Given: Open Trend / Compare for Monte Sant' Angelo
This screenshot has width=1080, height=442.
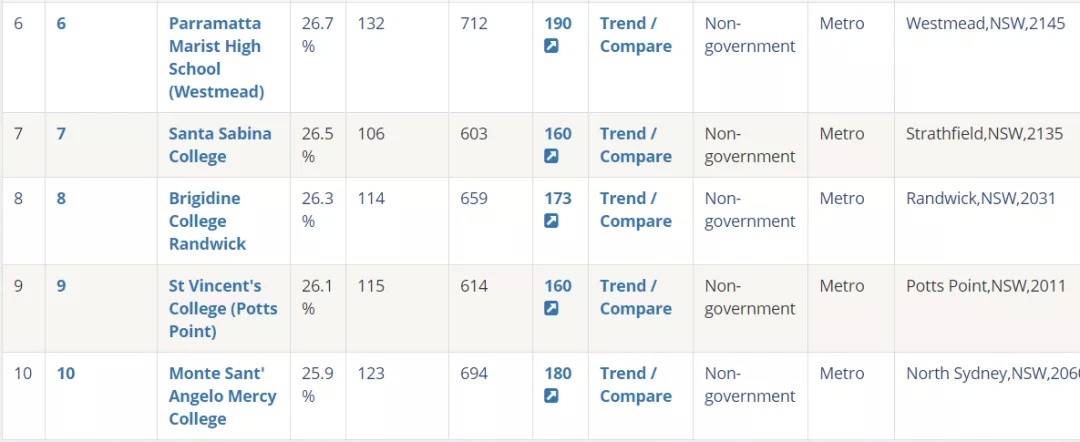Looking at the screenshot, I should 635,385.
